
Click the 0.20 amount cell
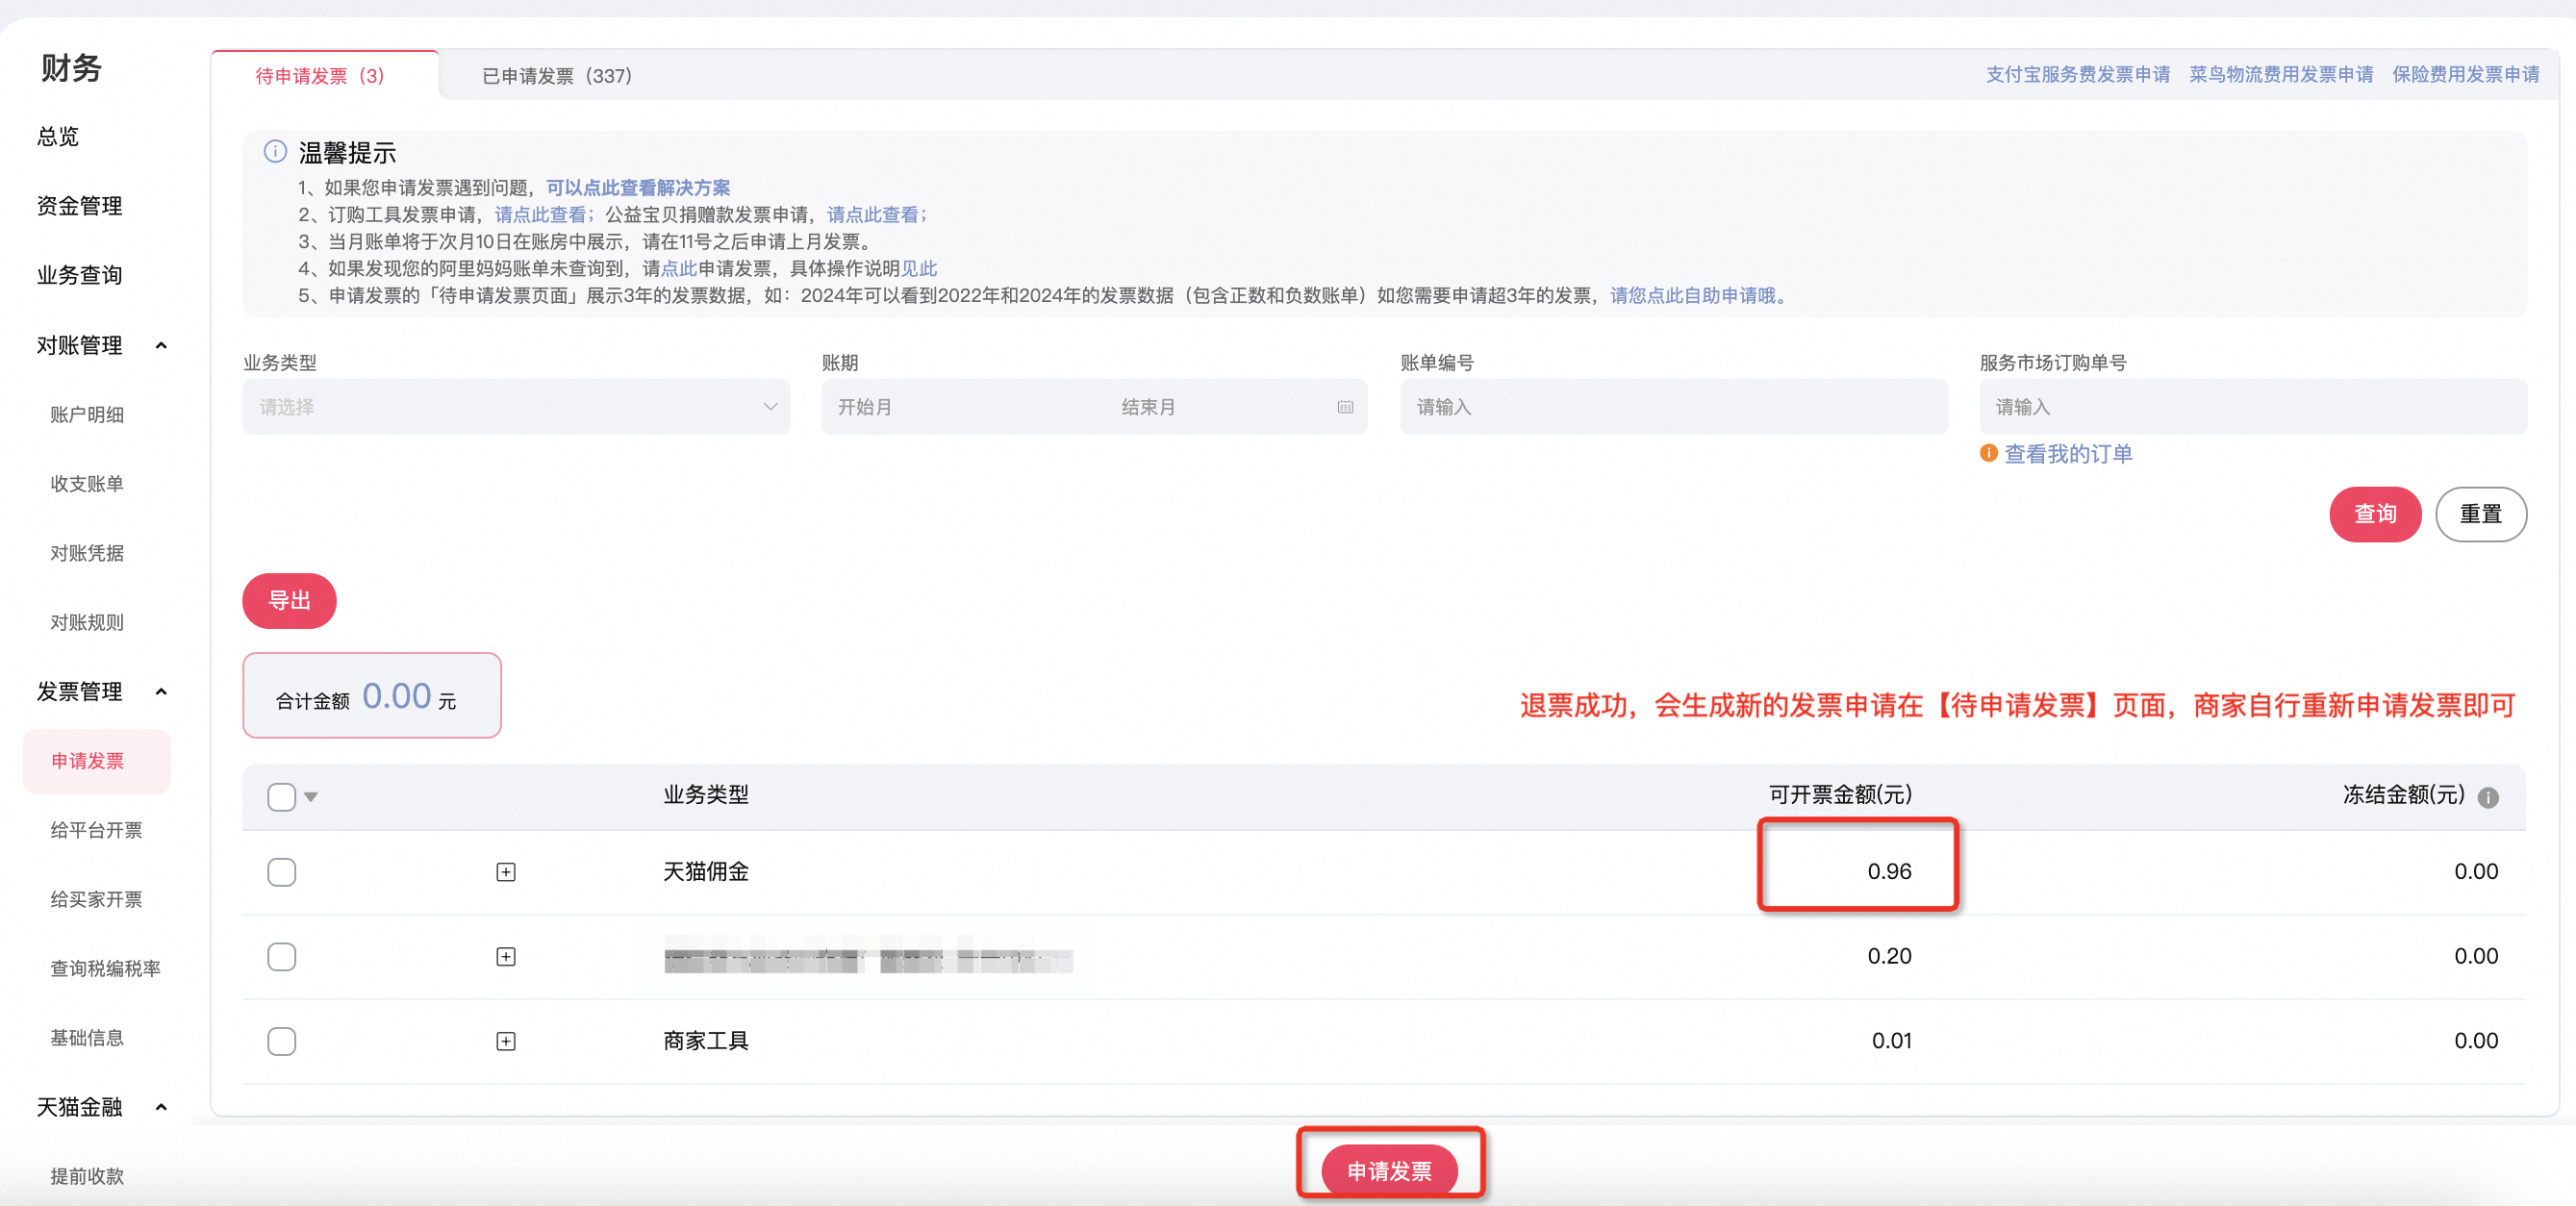[1889, 957]
